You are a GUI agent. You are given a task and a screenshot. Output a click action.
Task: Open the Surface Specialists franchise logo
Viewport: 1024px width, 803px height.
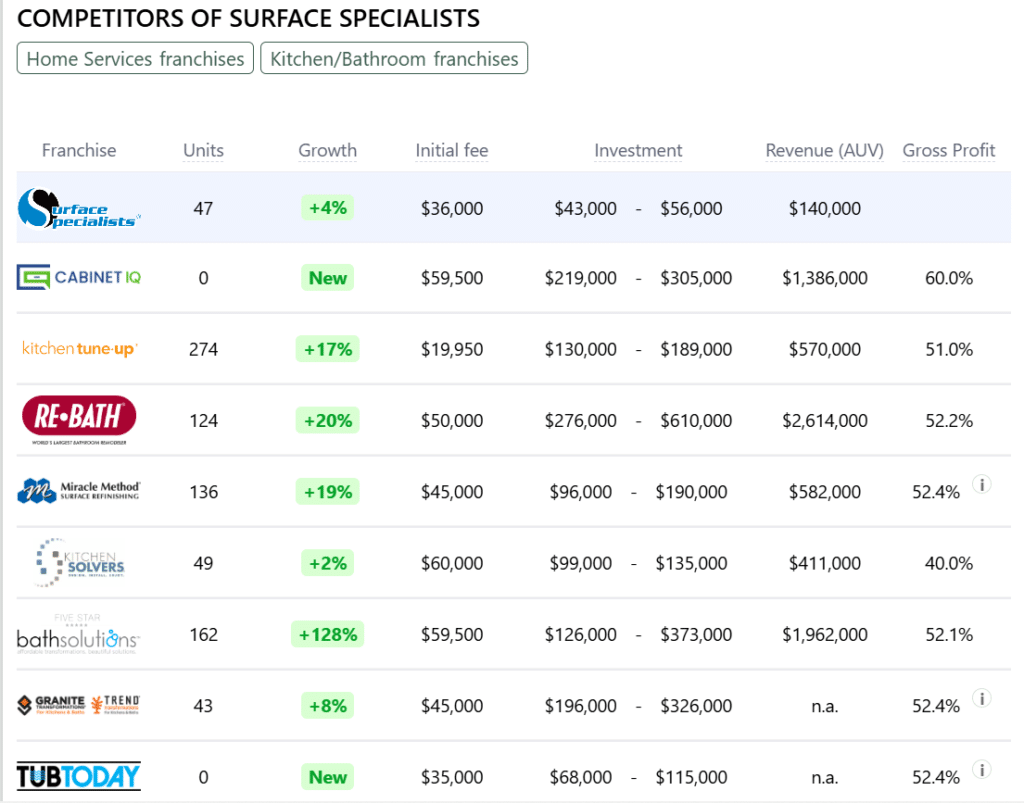coord(79,208)
